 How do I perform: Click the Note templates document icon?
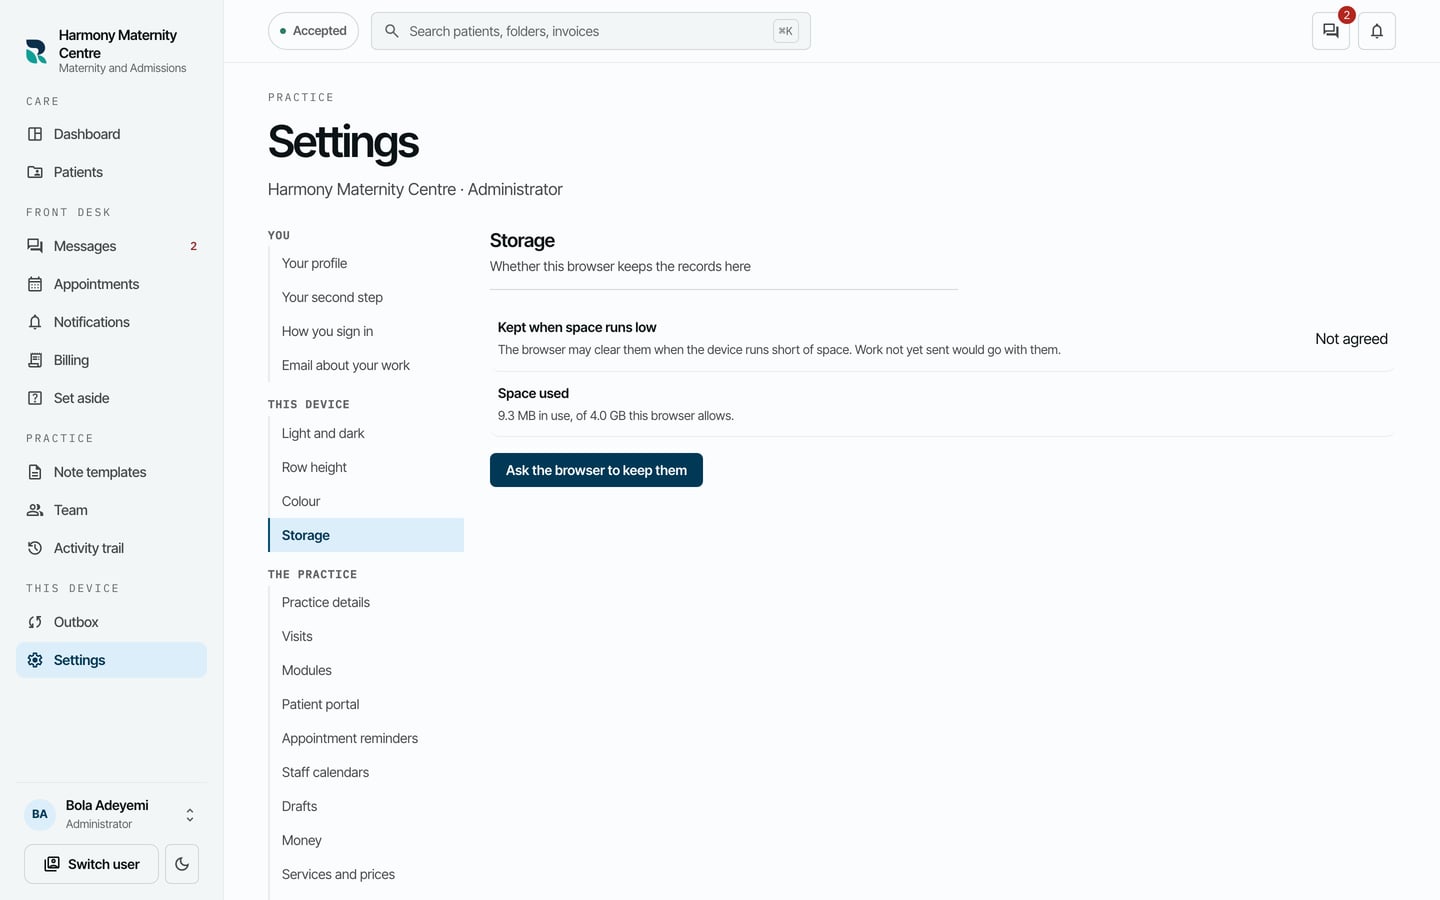point(35,472)
